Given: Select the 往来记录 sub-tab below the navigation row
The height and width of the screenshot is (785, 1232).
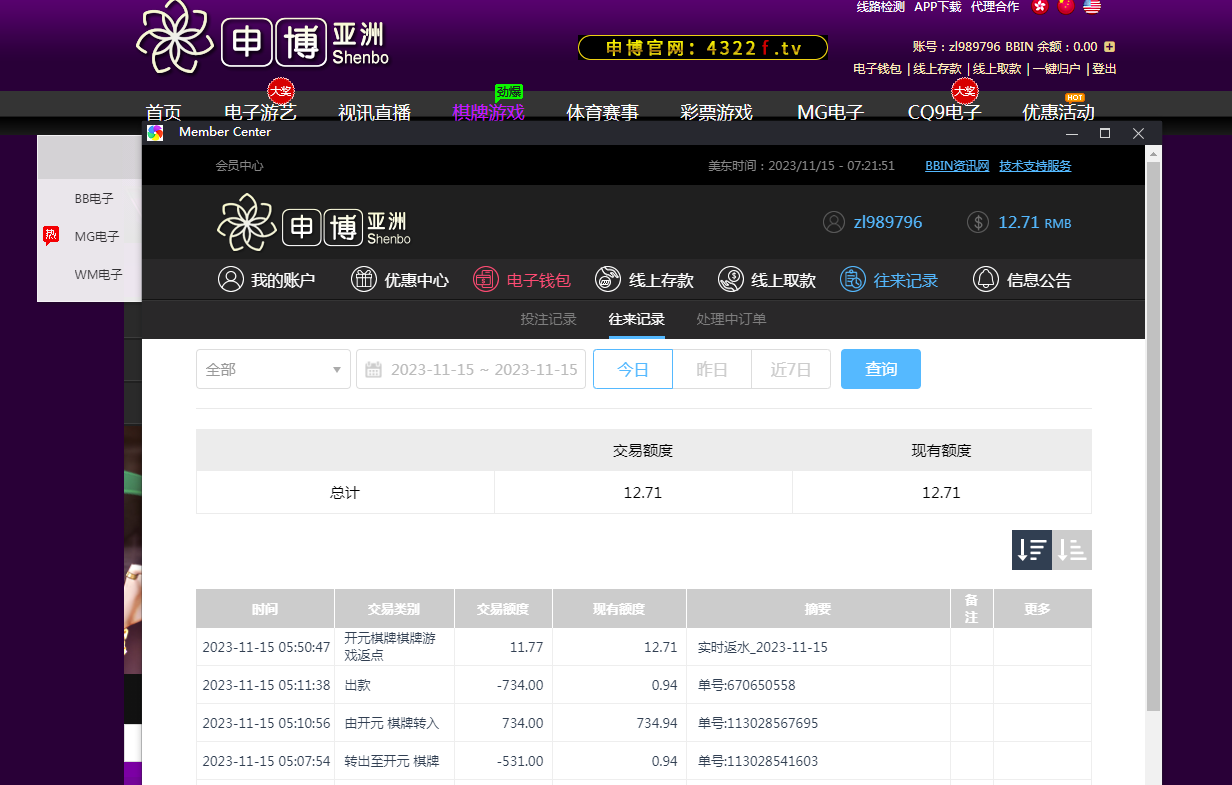Looking at the screenshot, I should click(637, 320).
